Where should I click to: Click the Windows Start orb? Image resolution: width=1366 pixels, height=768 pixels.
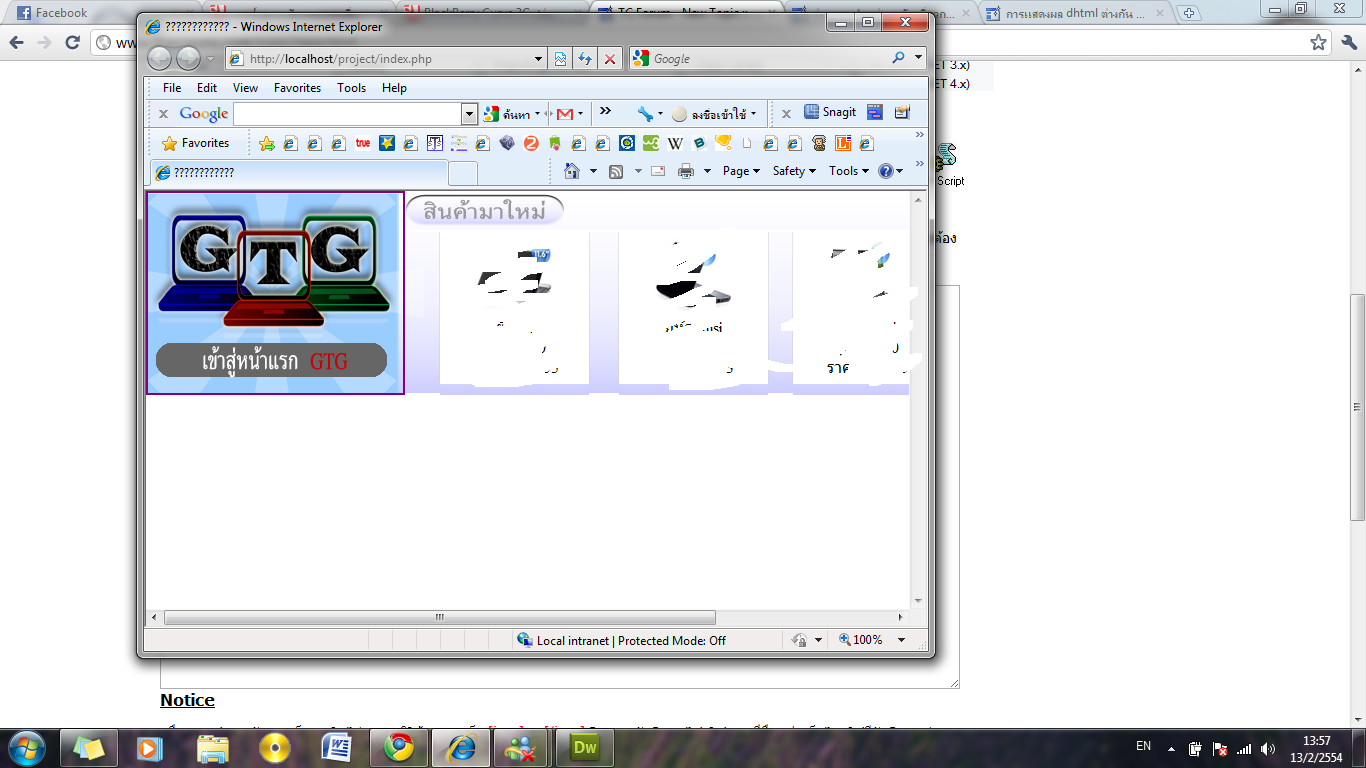coord(26,747)
